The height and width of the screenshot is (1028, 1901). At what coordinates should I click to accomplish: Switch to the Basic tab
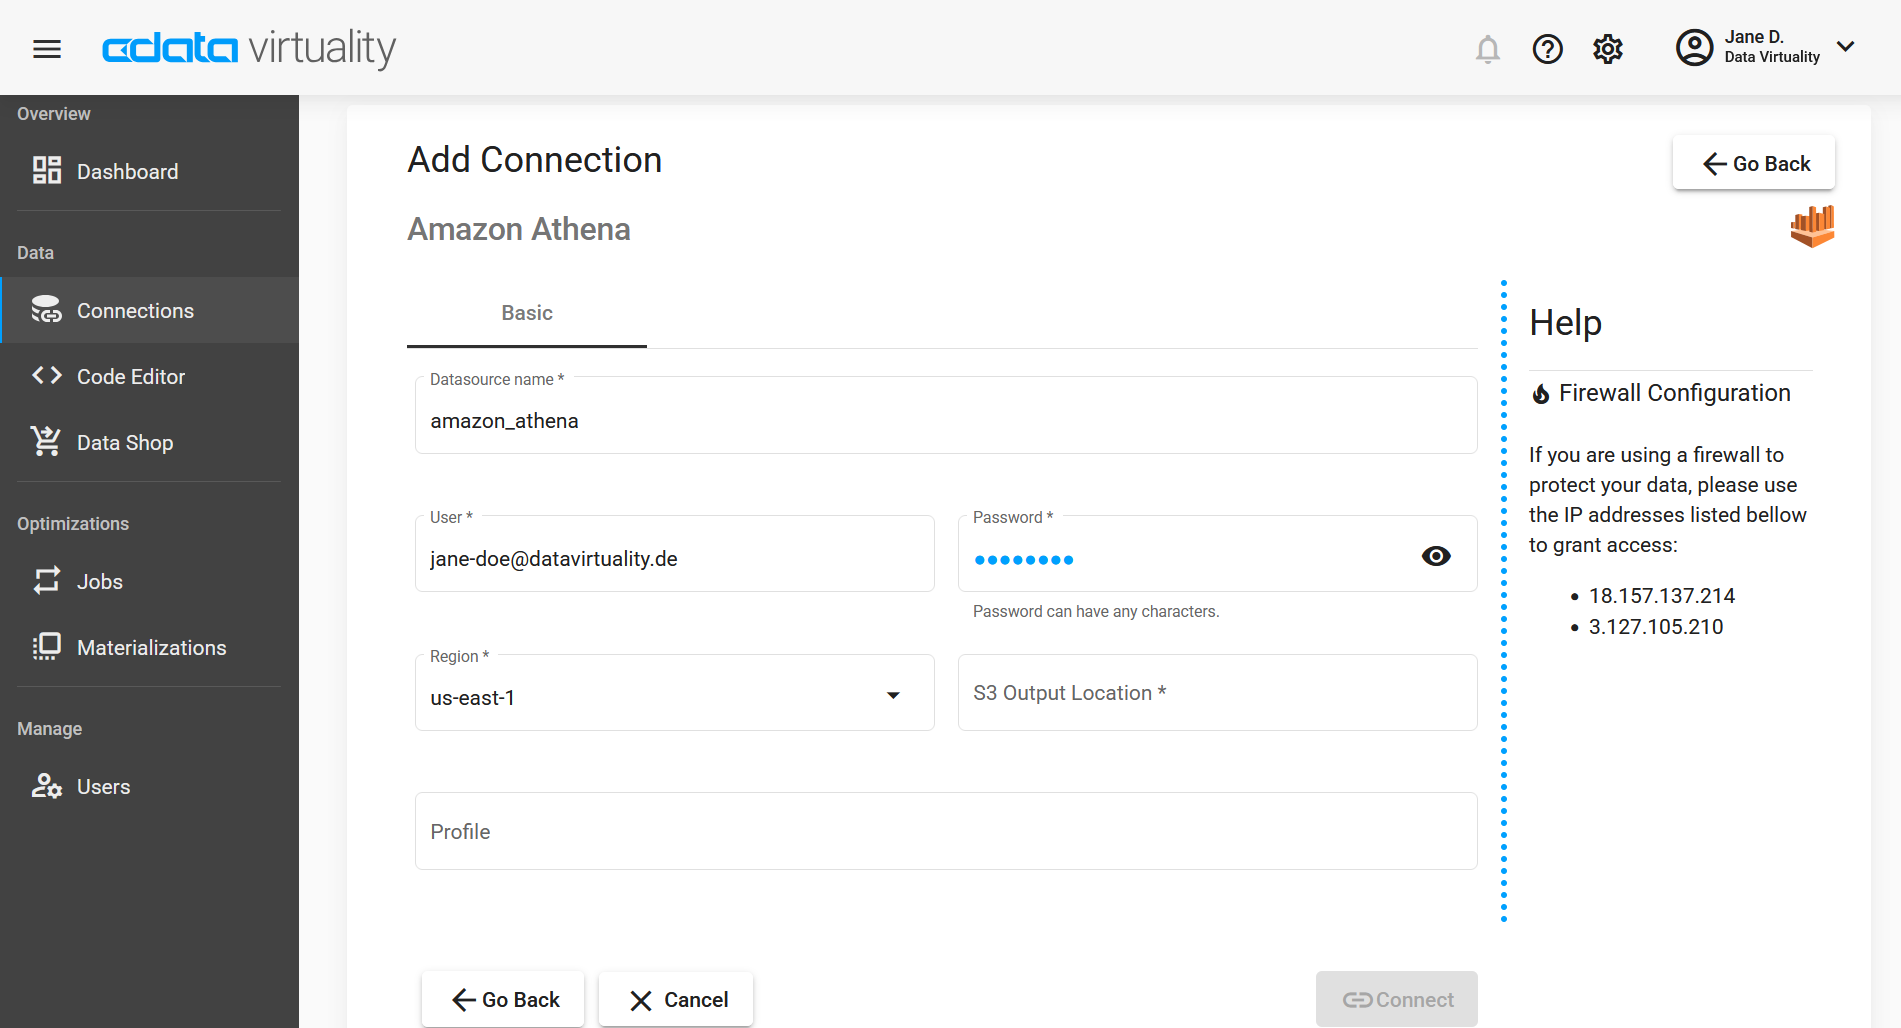click(526, 313)
